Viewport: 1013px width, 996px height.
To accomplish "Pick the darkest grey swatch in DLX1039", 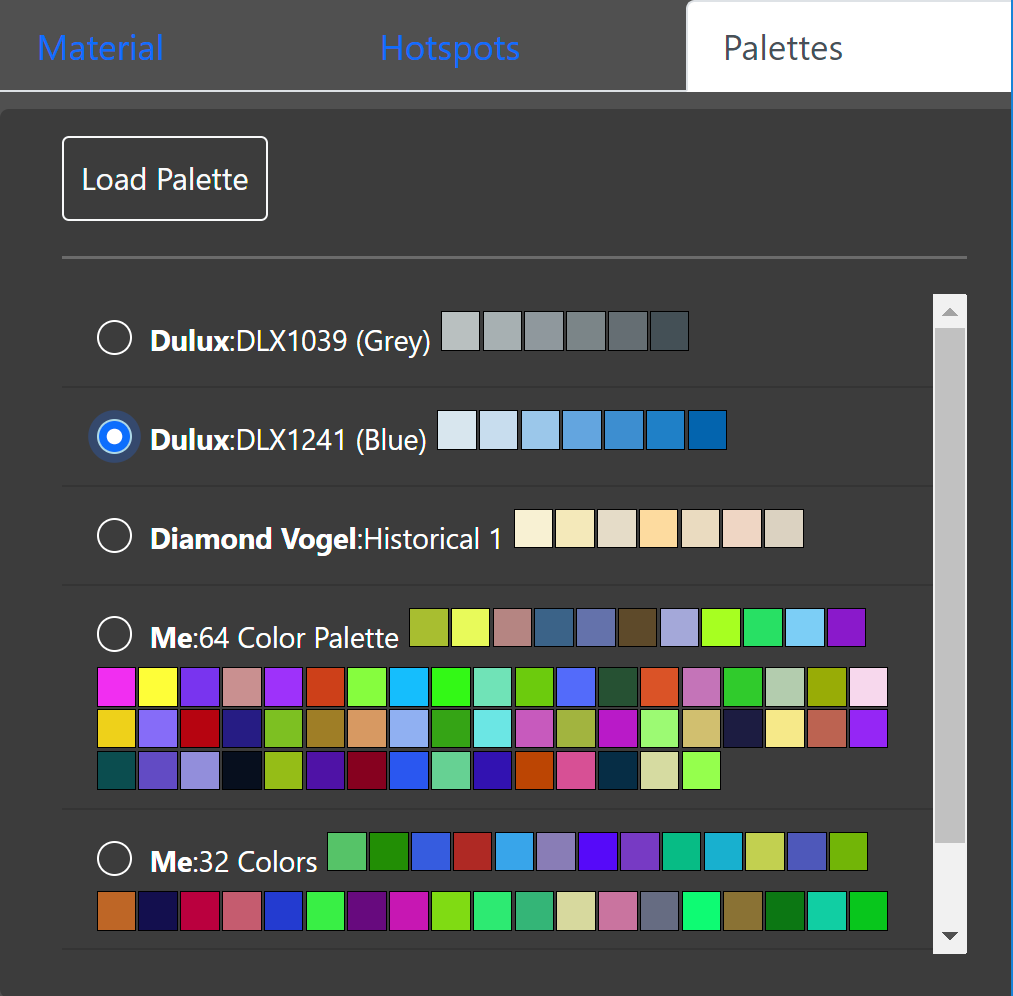I will click(x=669, y=331).
